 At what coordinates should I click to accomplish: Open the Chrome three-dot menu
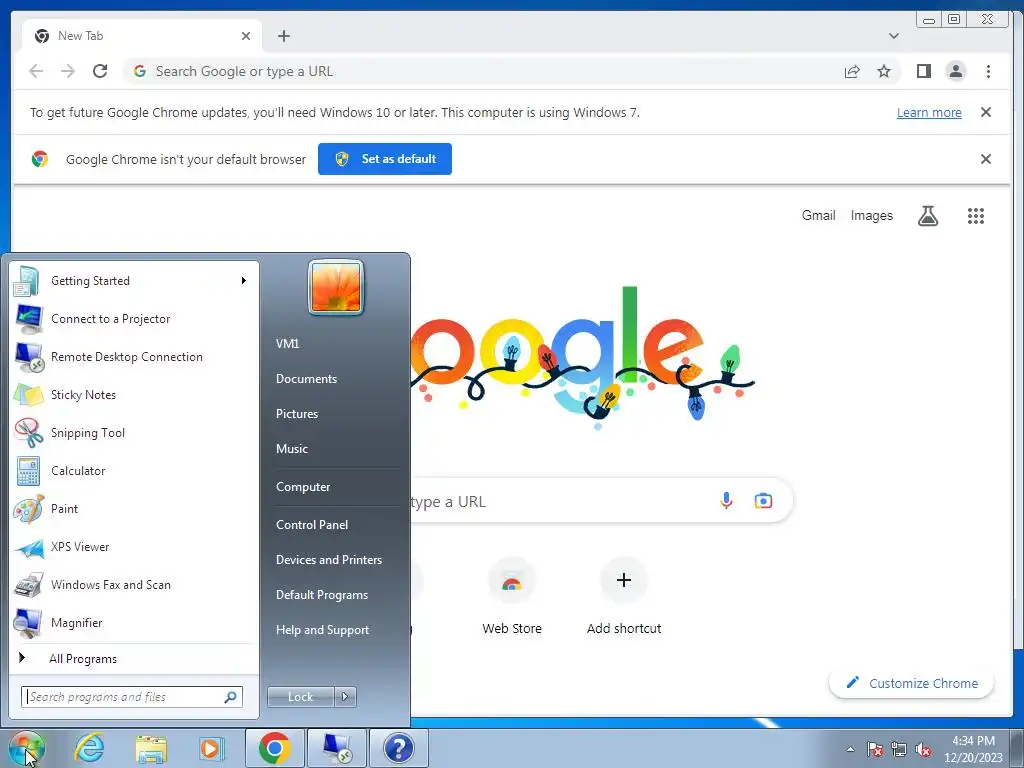click(988, 71)
